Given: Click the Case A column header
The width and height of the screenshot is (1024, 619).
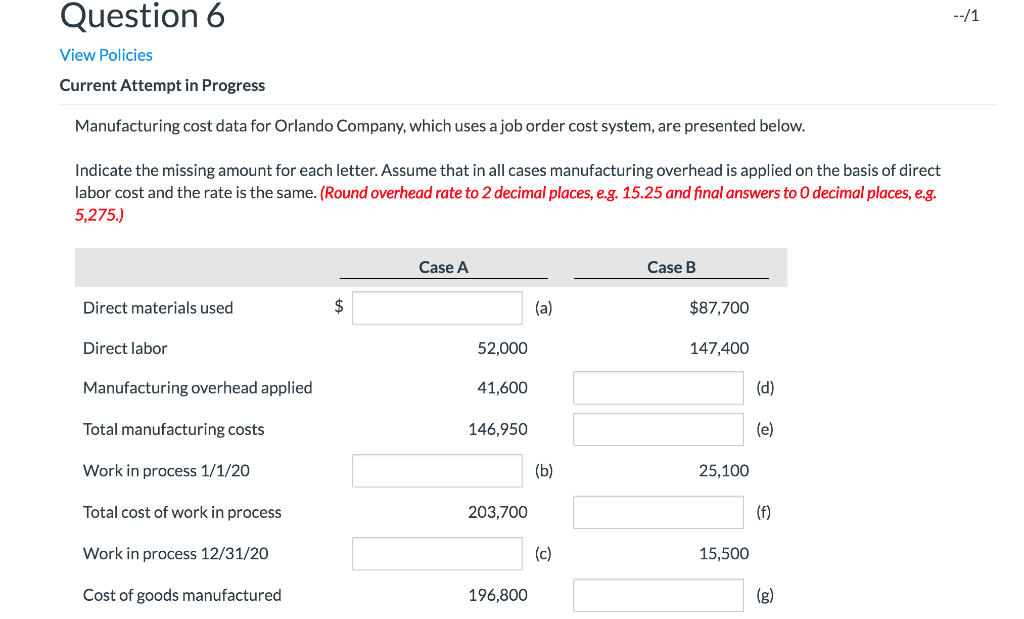Looking at the screenshot, I should [x=443, y=267].
